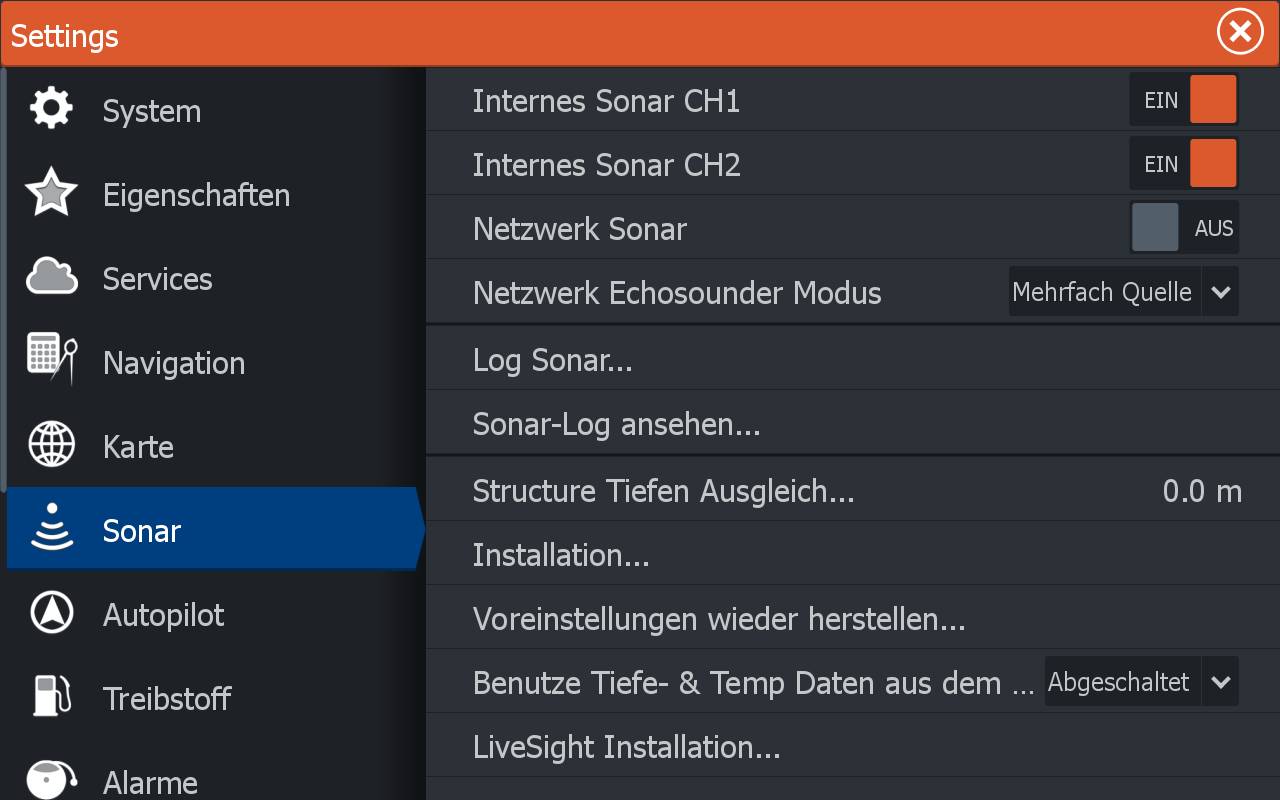Open the Log Sonar entry

(552, 360)
